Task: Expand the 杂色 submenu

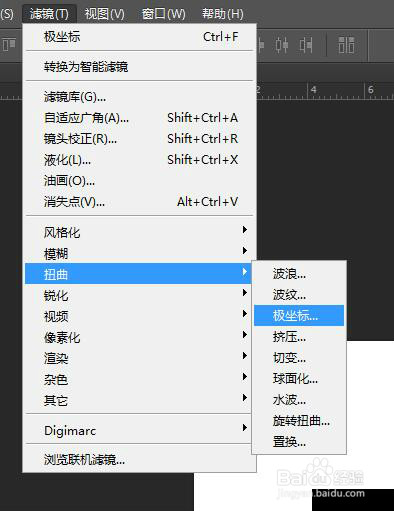Action: click(138, 379)
